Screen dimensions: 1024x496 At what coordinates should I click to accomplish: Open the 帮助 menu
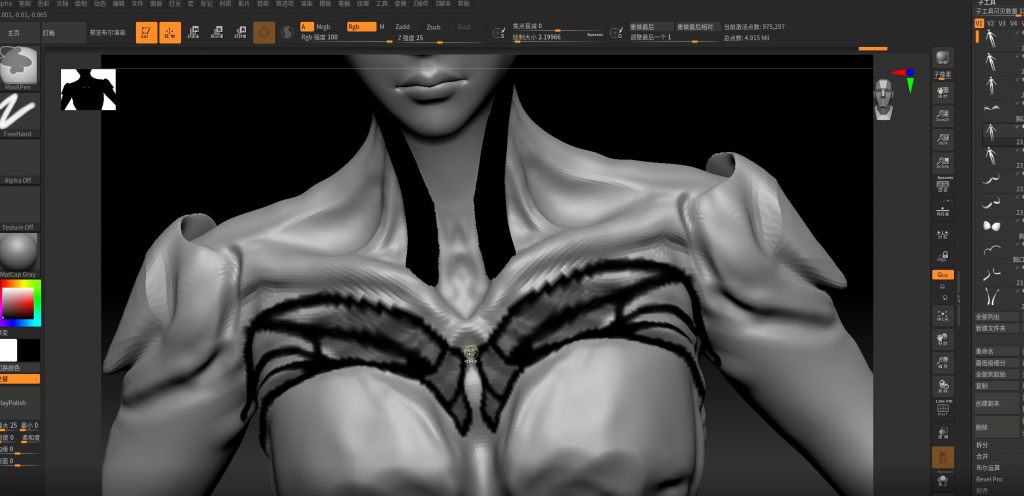tap(463, 3)
